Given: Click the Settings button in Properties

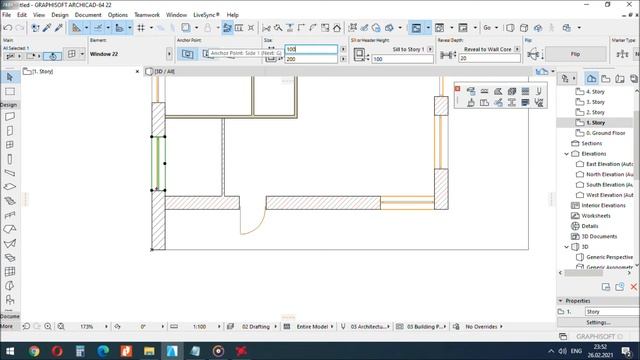Looking at the screenshot, I should 598,322.
